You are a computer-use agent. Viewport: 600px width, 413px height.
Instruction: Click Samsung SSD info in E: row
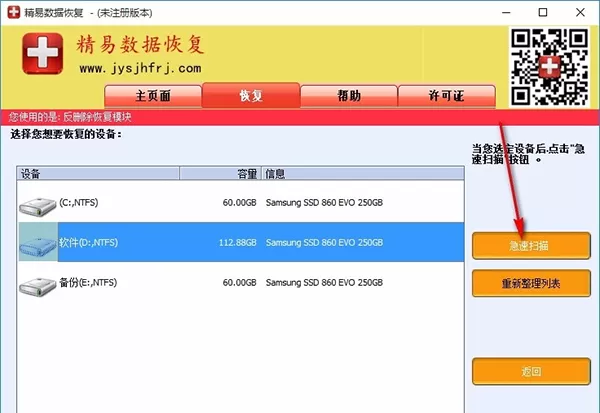tap(324, 282)
